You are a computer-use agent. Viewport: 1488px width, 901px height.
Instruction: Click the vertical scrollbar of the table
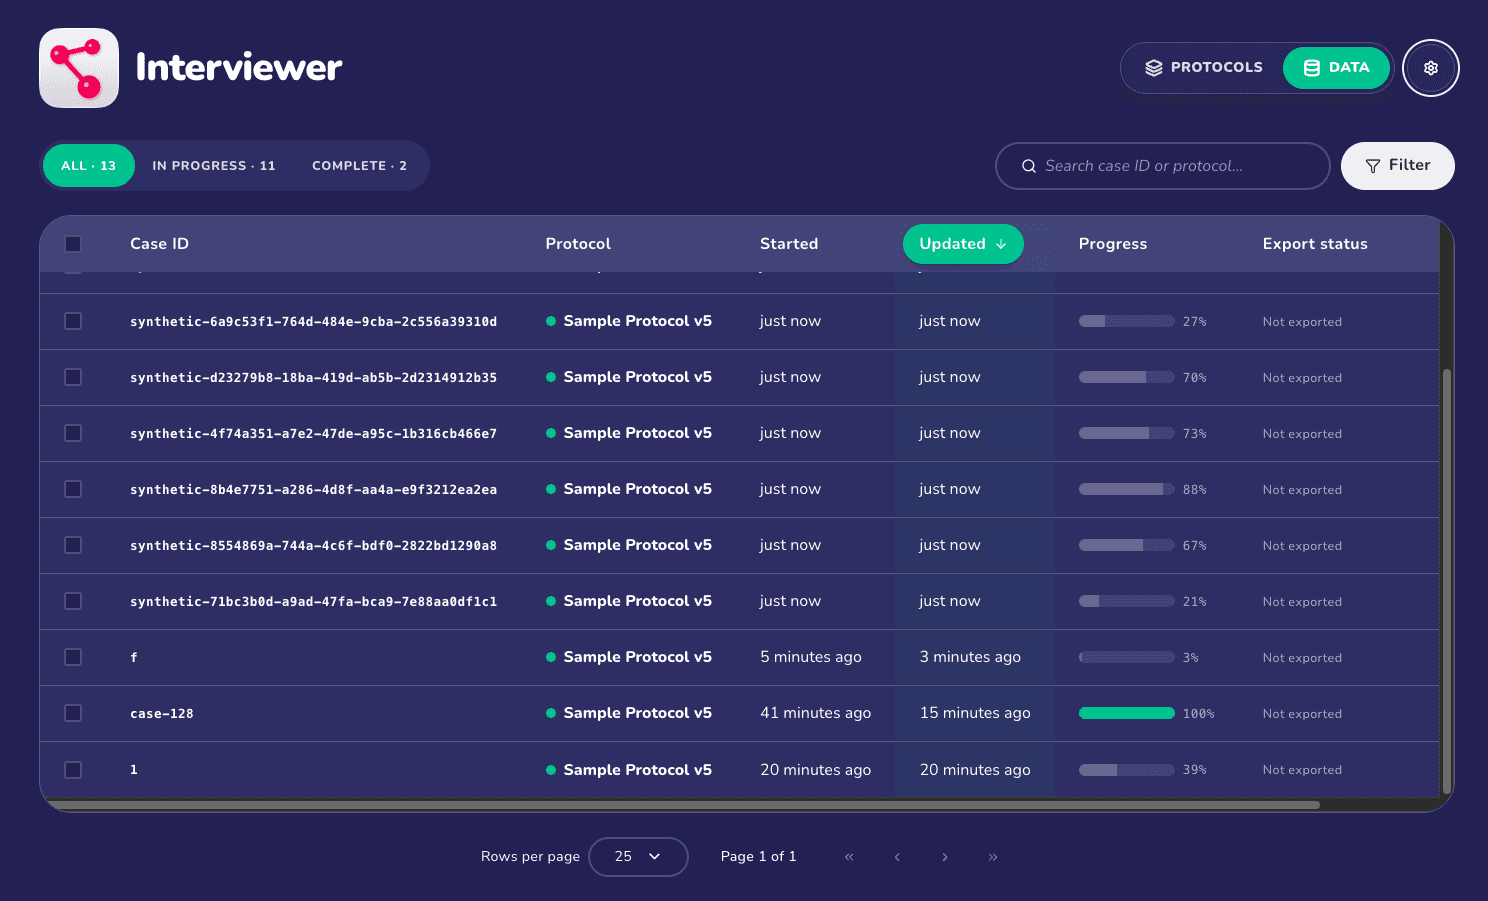(1446, 580)
